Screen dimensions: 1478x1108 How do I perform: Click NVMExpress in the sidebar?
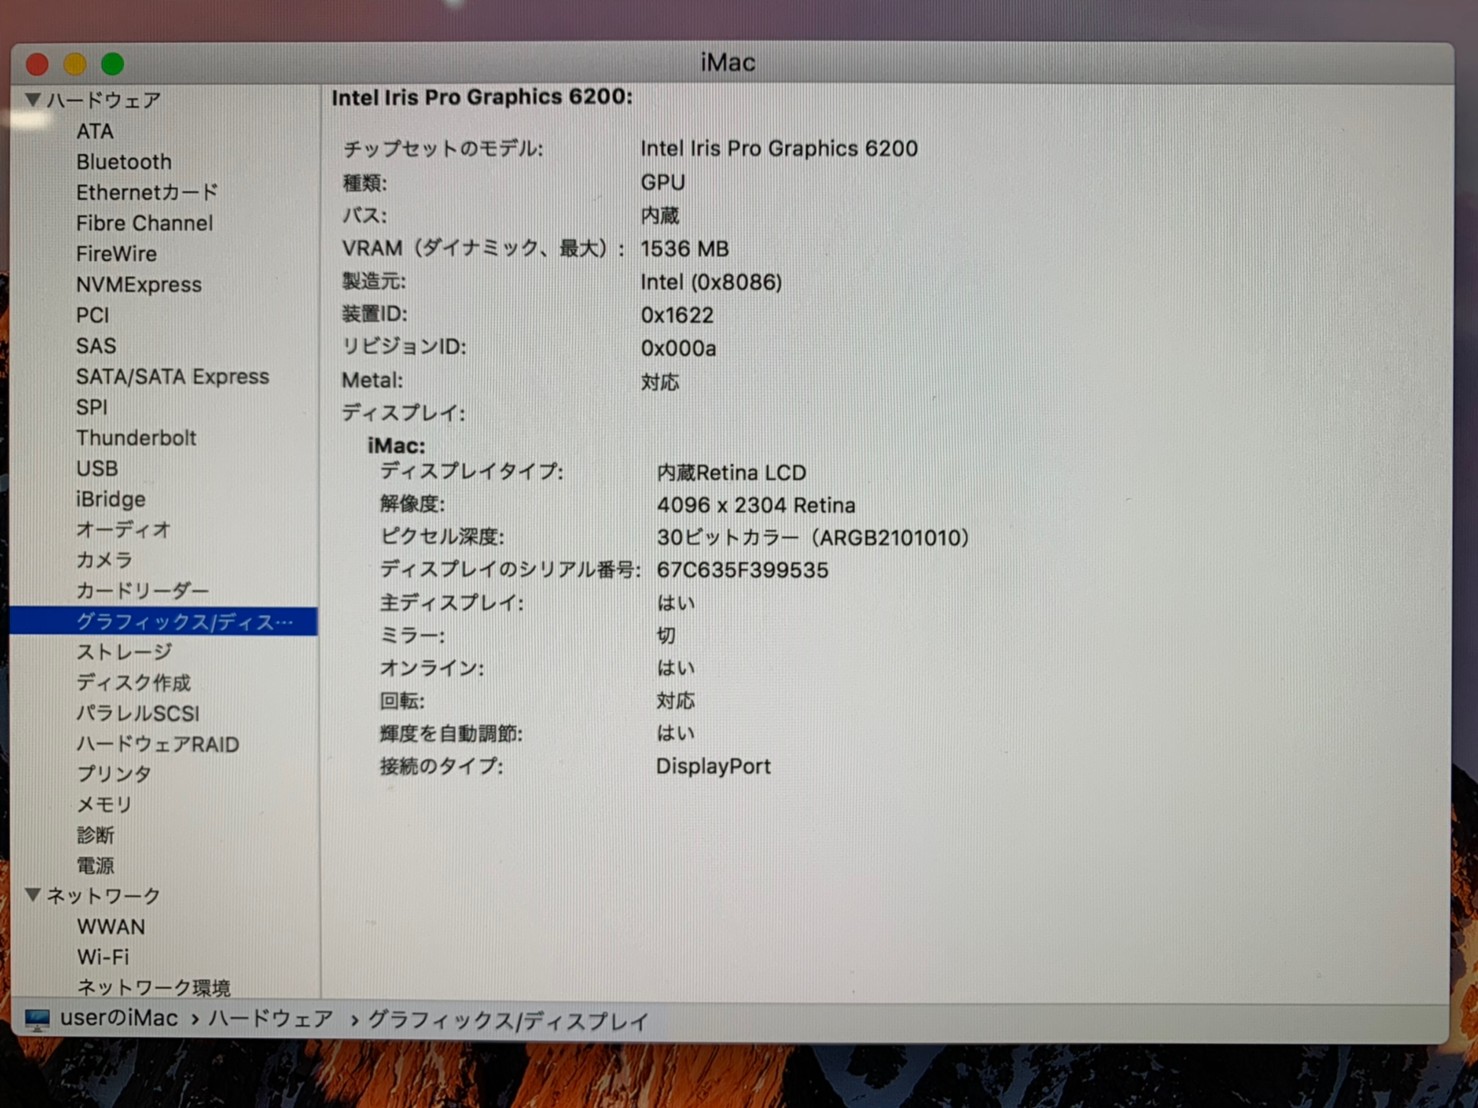tap(138, 285)
